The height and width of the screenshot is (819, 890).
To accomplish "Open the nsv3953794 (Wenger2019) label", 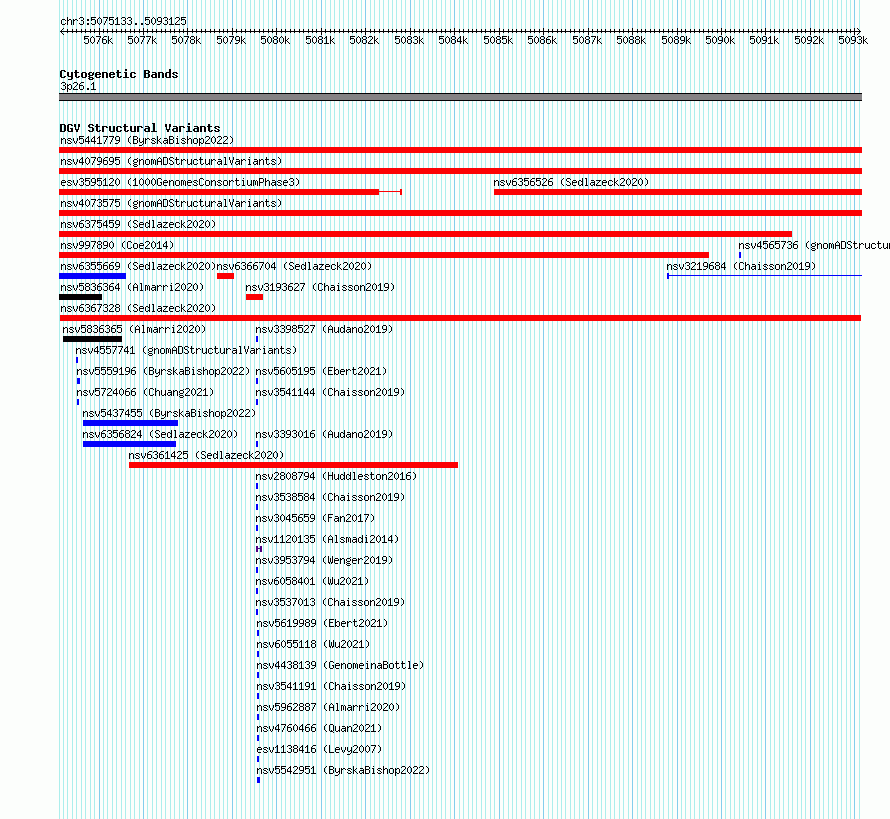I will pos(324,560).
